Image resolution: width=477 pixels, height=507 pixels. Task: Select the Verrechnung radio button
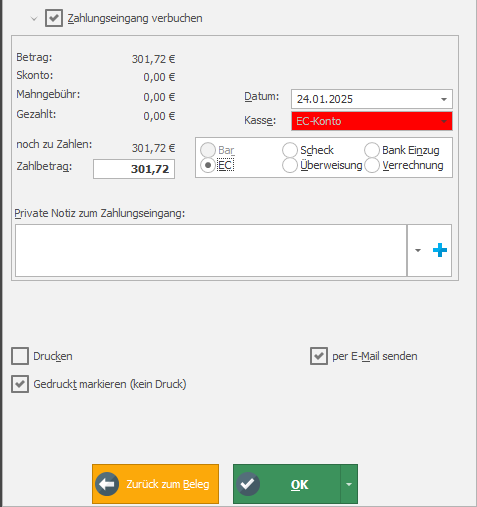pos(372,165)
